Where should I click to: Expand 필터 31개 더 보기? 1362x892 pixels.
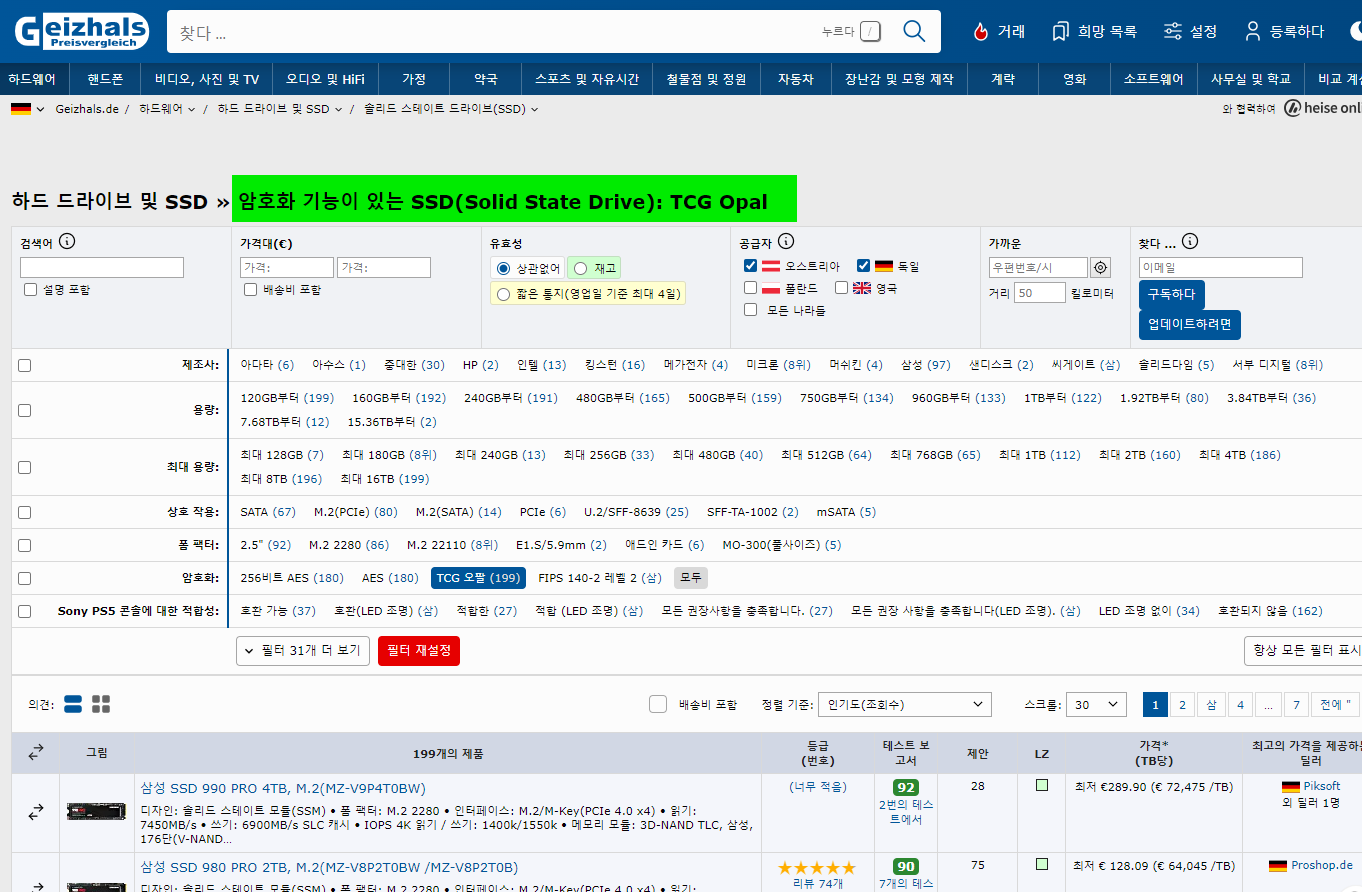pyautogui.click(x=303, y=650)
